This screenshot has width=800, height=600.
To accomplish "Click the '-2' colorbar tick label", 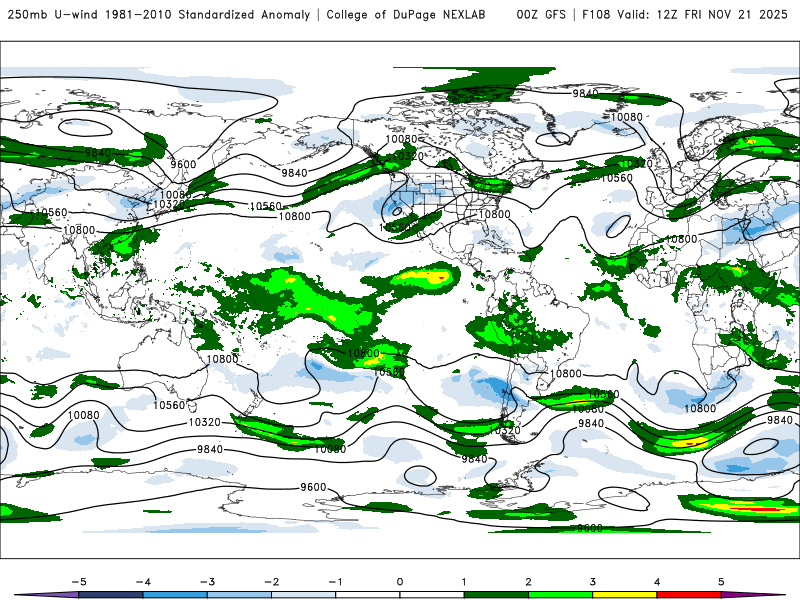I will click(271, 582).
